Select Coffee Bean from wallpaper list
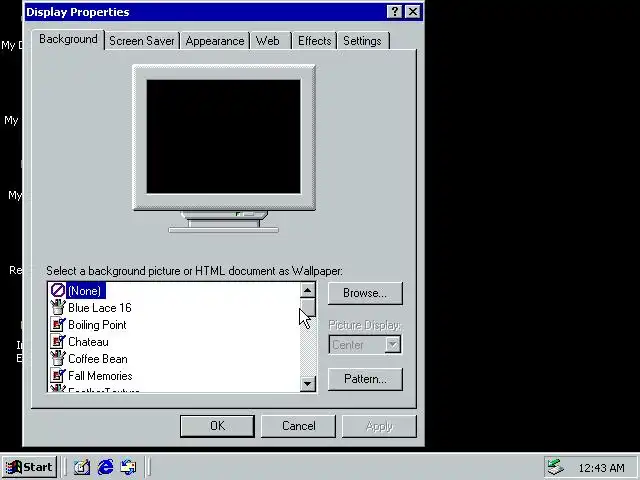Viewport: 640px width, 480px height. (98, 359)
